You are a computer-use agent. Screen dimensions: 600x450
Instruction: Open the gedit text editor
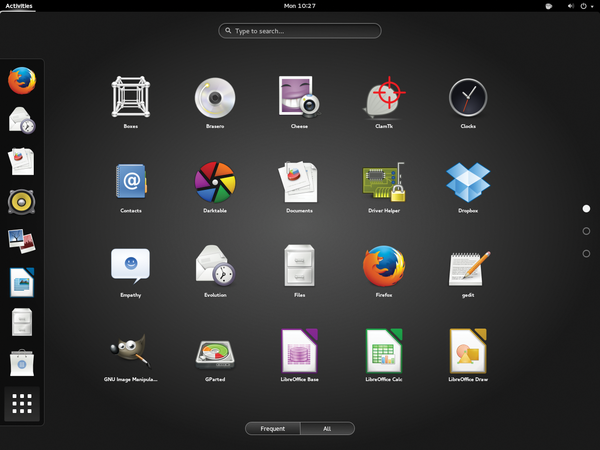pos(469,268)
